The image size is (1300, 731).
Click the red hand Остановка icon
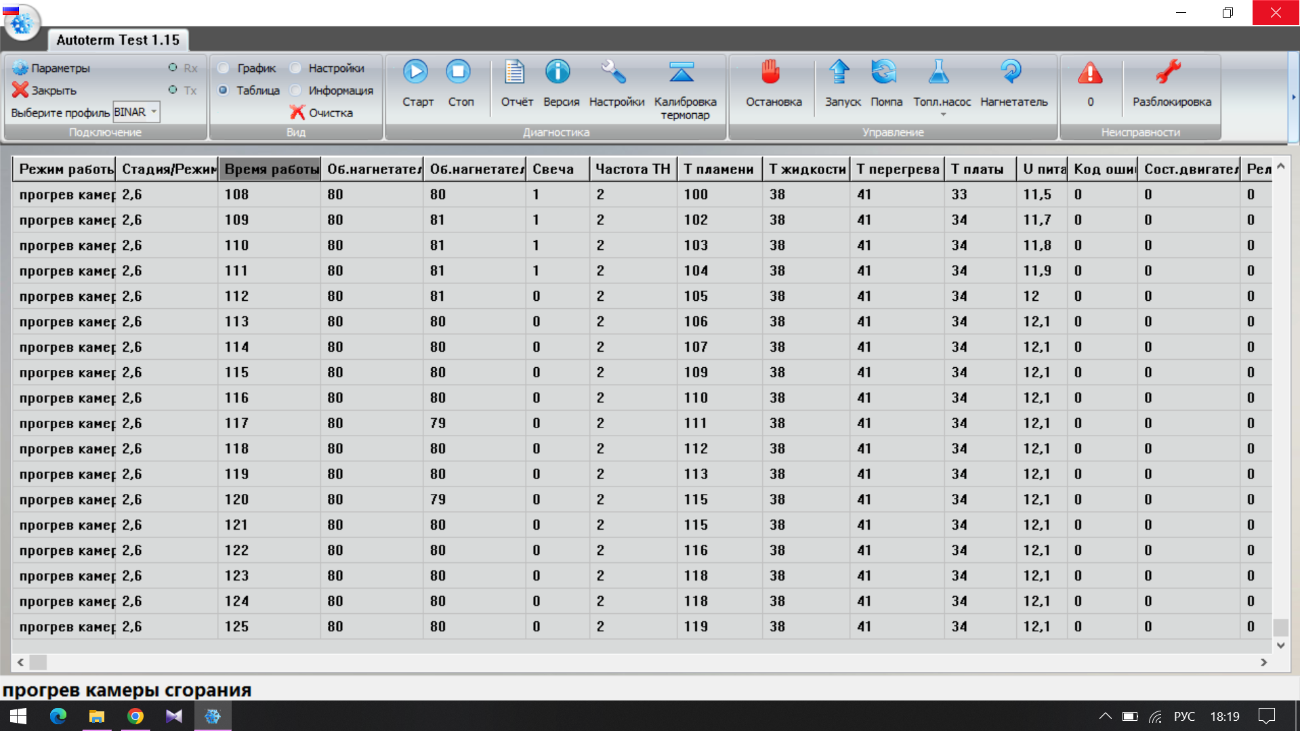point(771,72)
